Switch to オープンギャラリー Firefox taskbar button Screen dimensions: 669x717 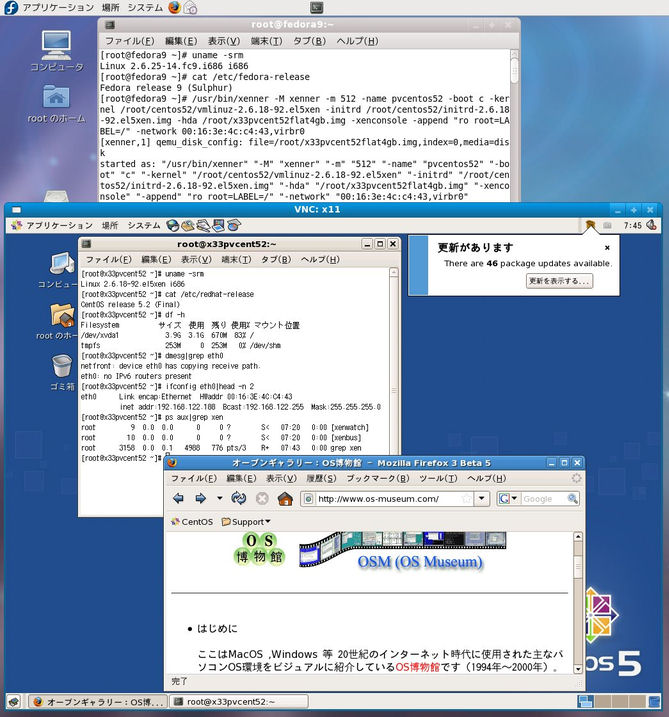click(98, 701)
